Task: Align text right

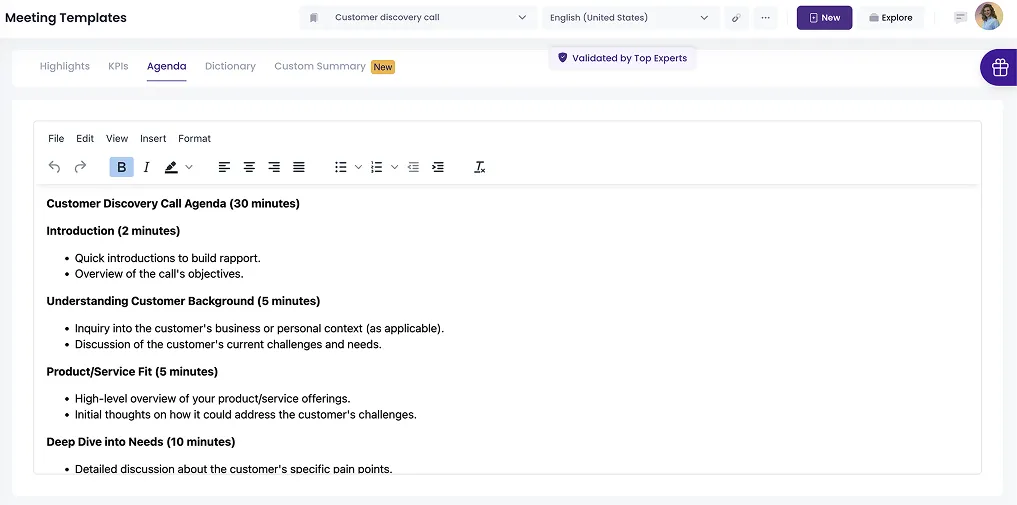Action: point(274,167)
